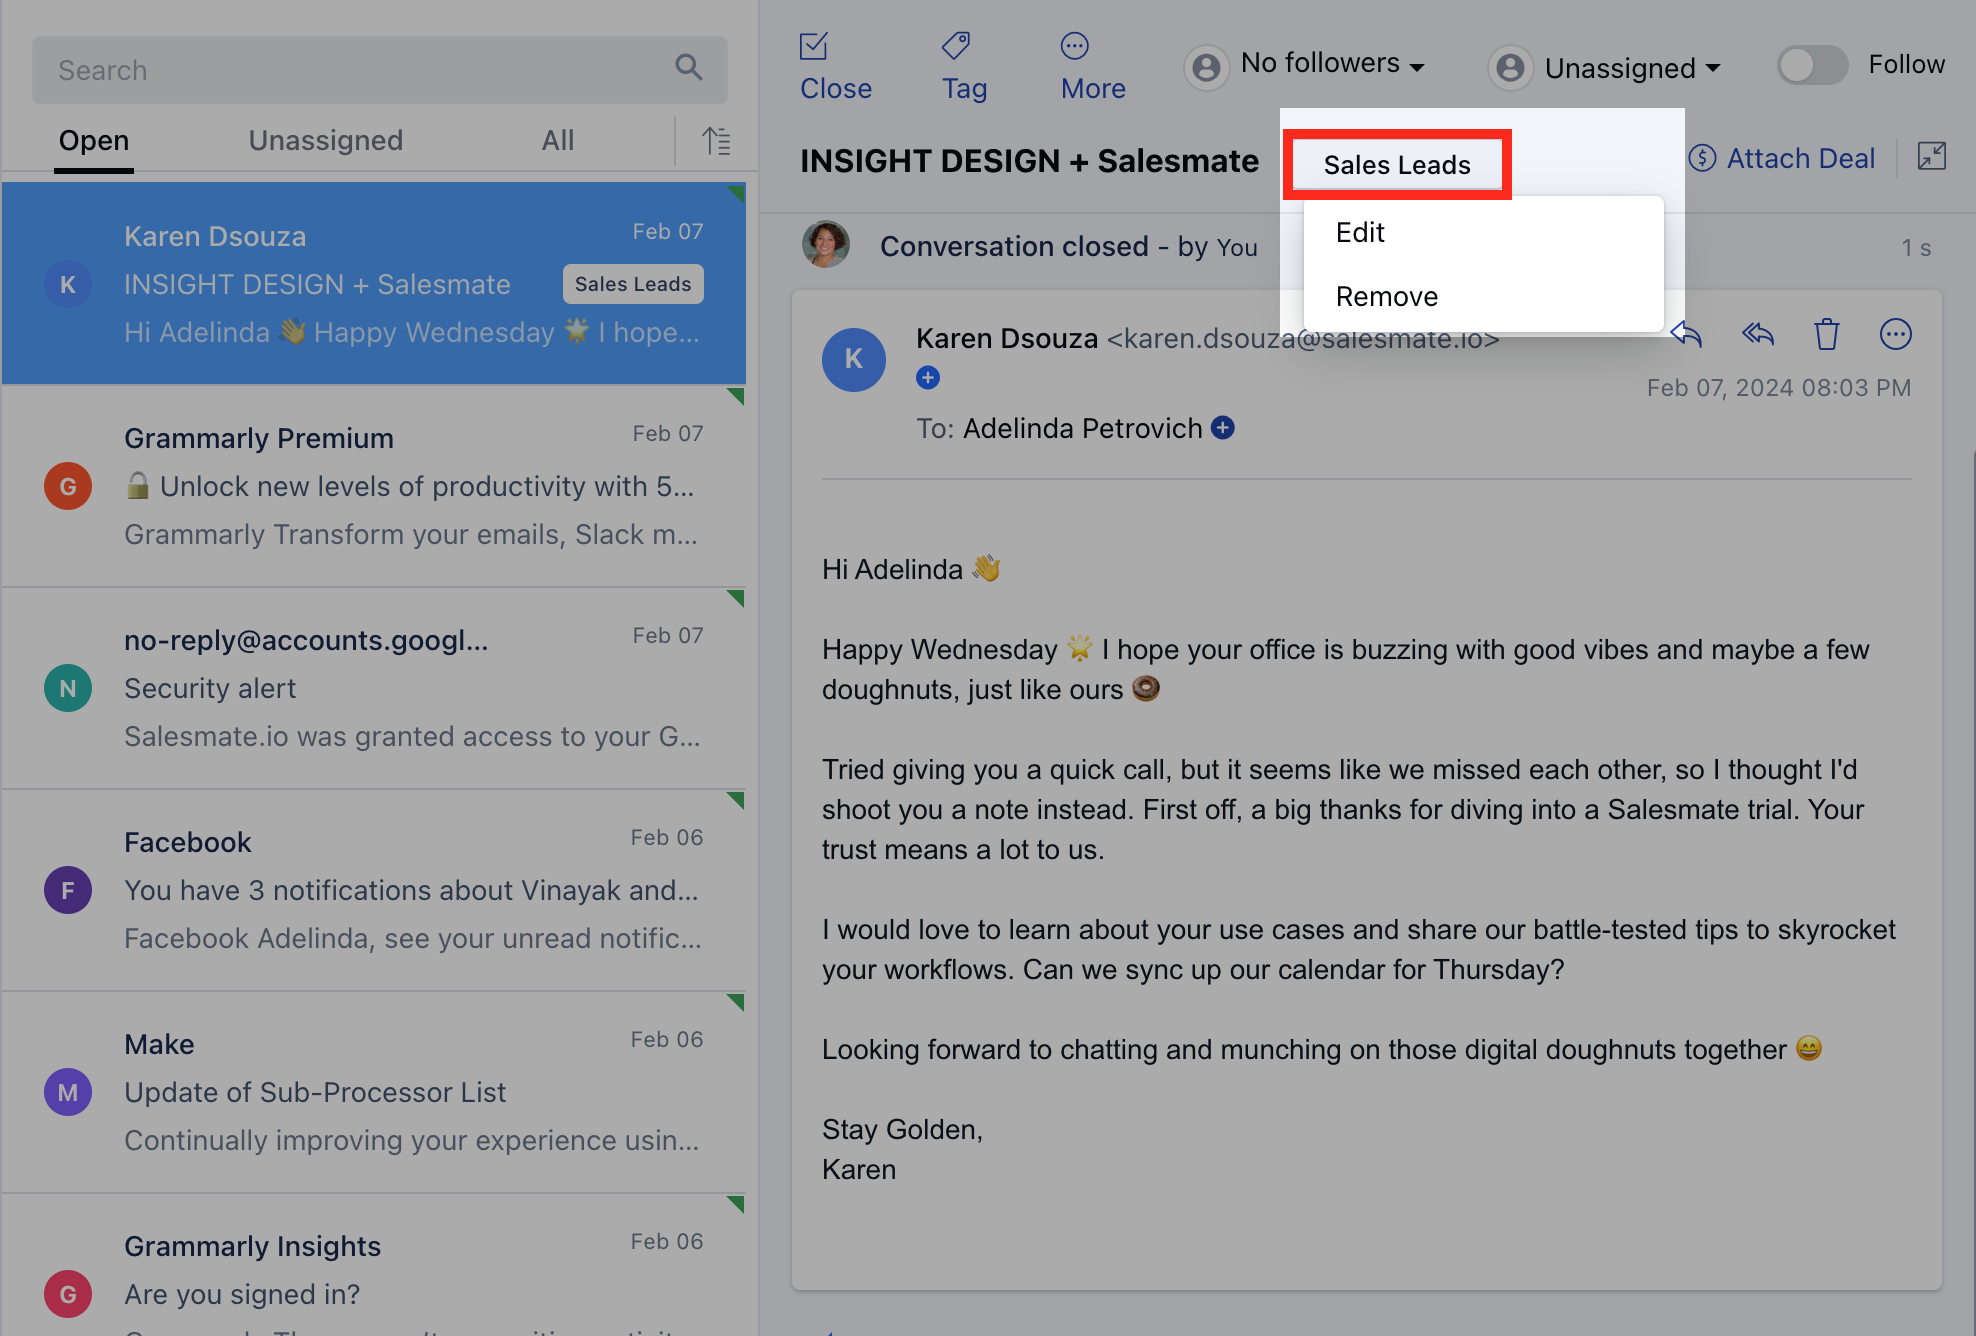The image size is (1976, 1336).
Task: Select Edit in the tag menu
Action: pyautogui.click(x=1360, y=233)
